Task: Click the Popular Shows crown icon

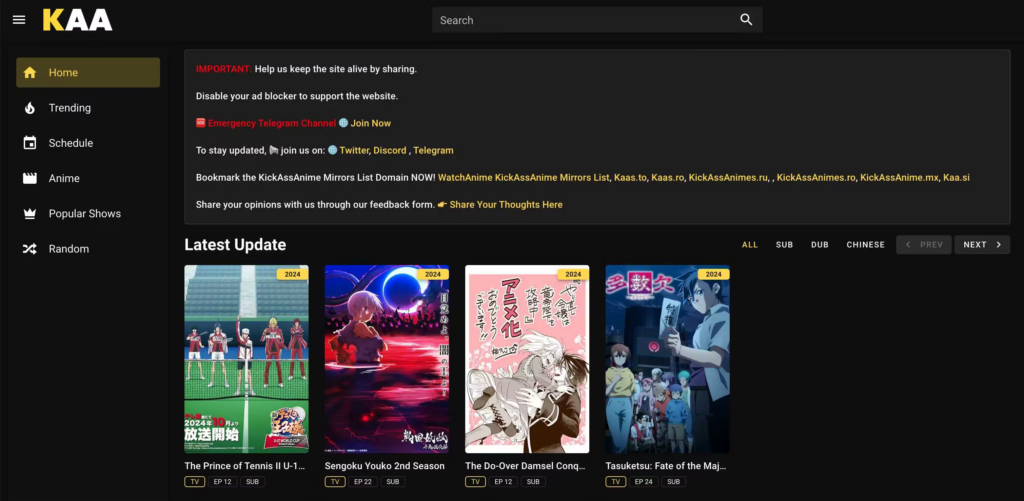Action: [x=29, y=214]
